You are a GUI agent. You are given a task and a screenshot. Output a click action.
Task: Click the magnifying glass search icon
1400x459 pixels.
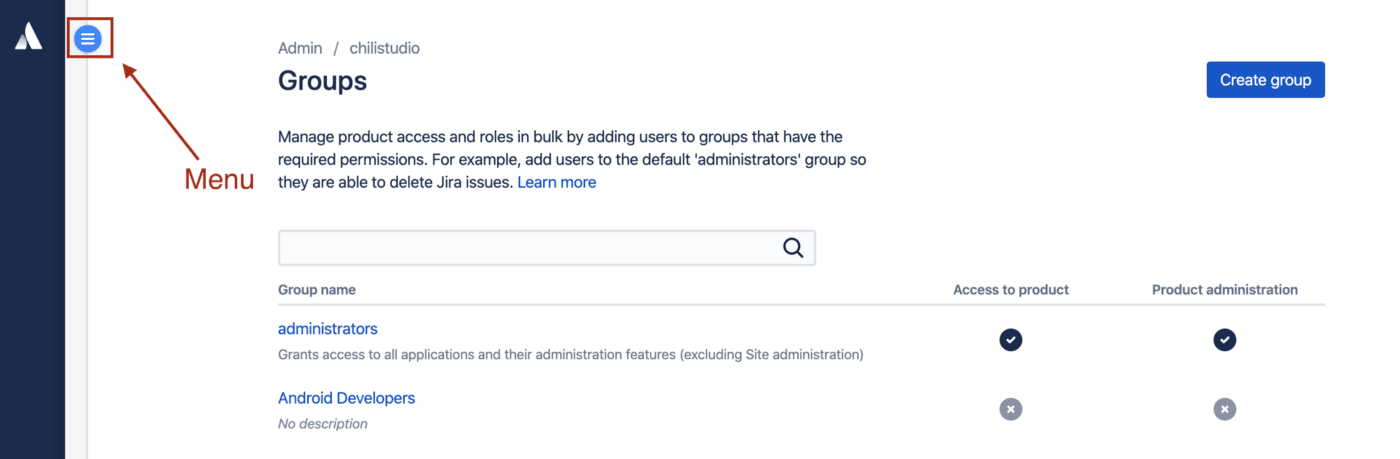pos(793,248)
